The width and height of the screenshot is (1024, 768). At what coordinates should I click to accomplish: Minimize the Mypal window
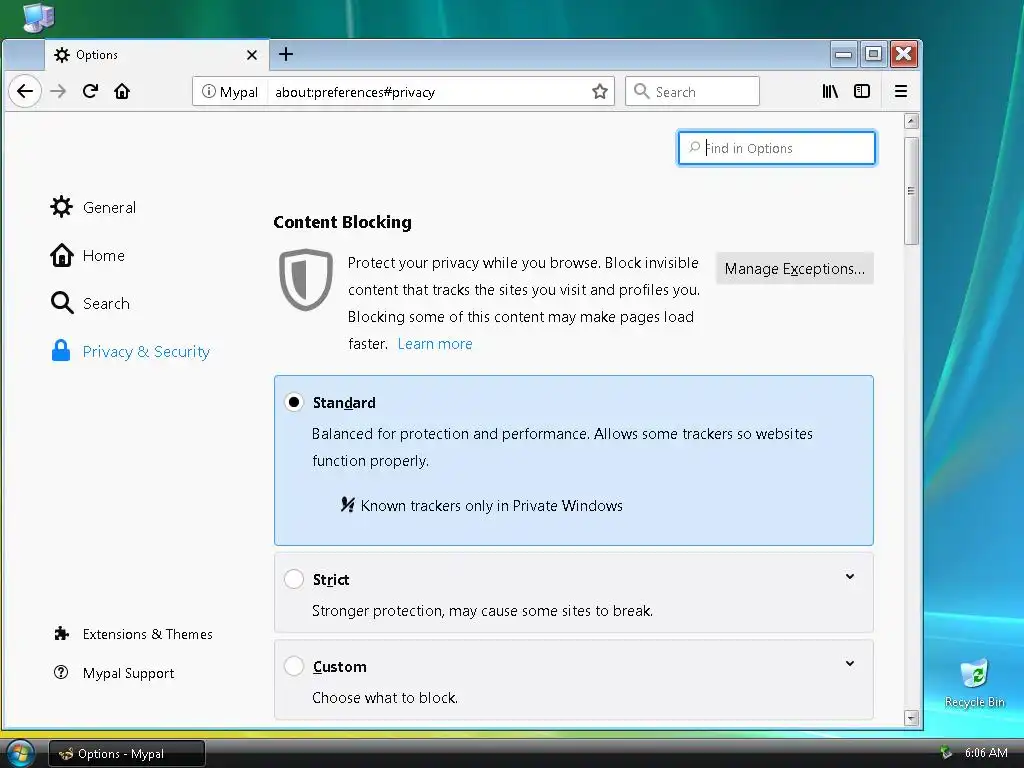coord(843,54)
